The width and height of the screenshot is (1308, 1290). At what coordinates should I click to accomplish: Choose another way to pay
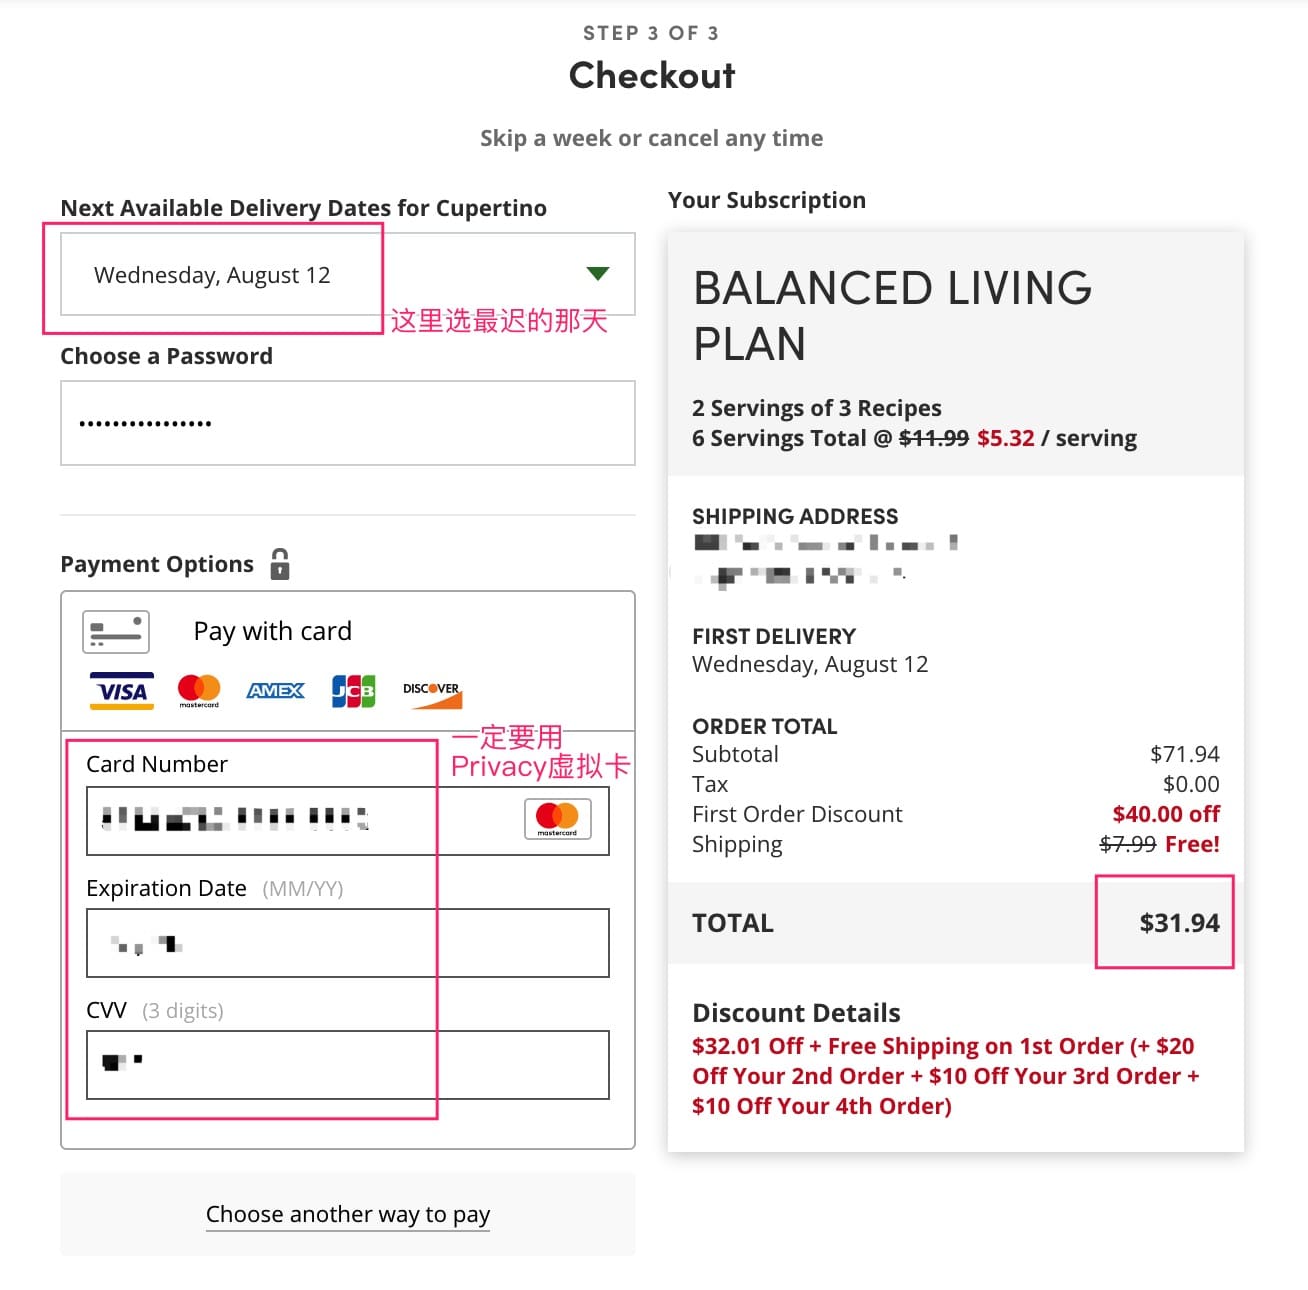348,1214
